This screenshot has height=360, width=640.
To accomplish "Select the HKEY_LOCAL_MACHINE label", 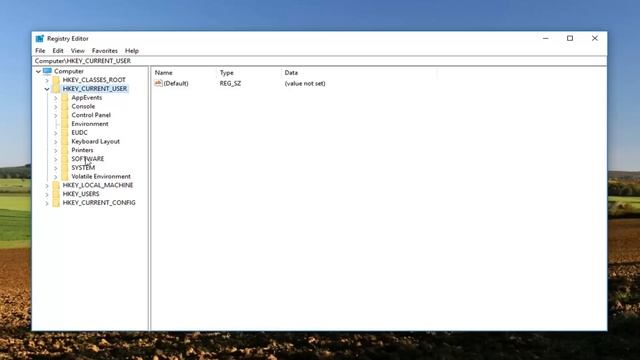I will (98, 185).
